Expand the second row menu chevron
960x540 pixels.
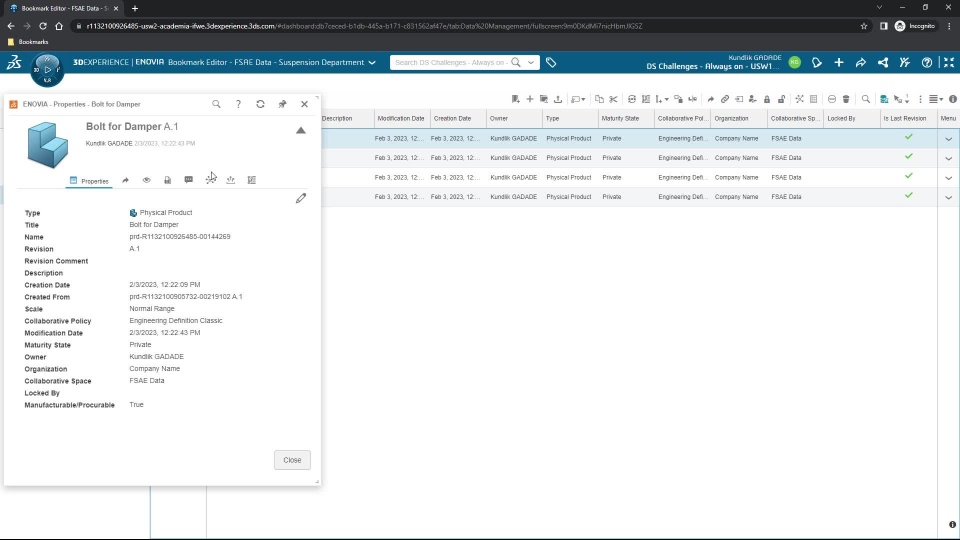click(x=948, y=159)
